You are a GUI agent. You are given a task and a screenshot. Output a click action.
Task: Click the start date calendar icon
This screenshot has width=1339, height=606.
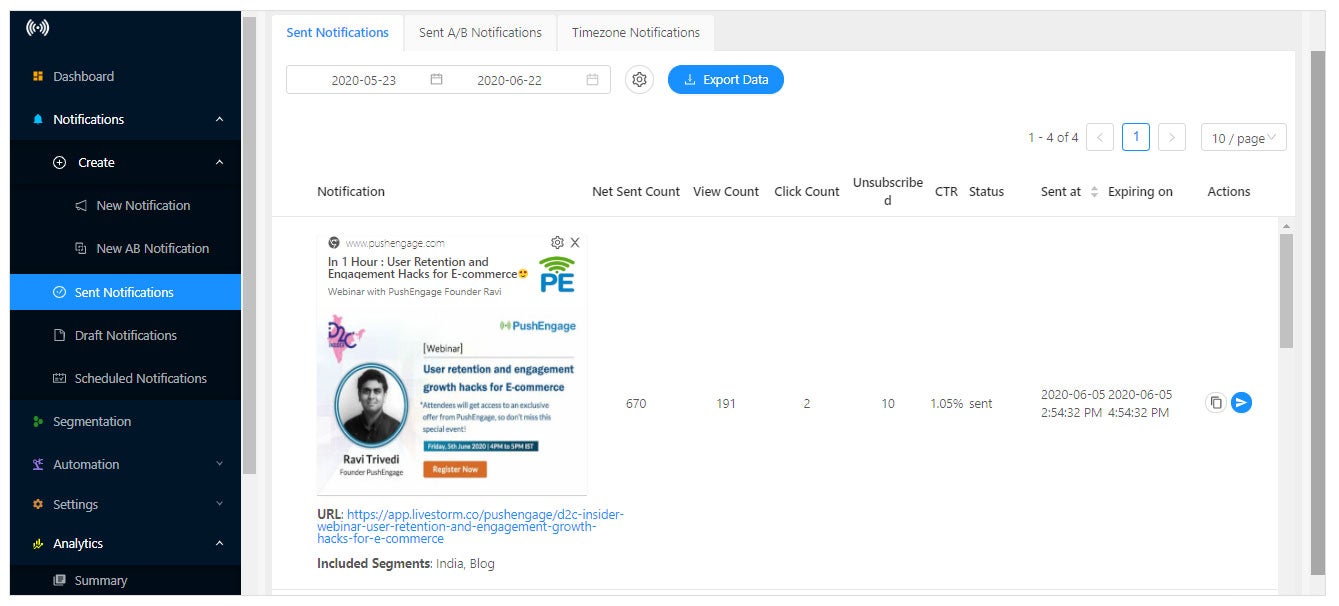(x=436, y=79)
